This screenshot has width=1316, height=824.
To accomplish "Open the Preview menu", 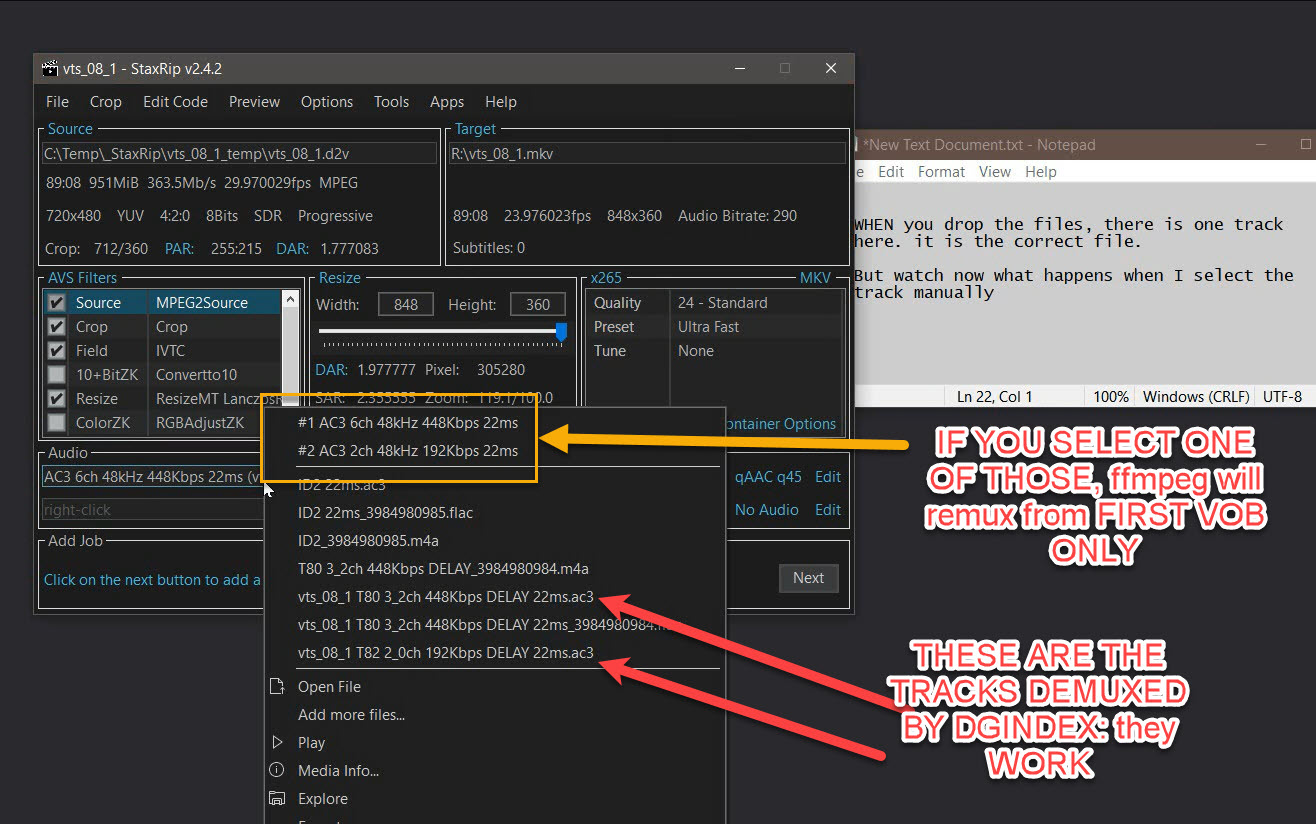I will tap(254, 102).
